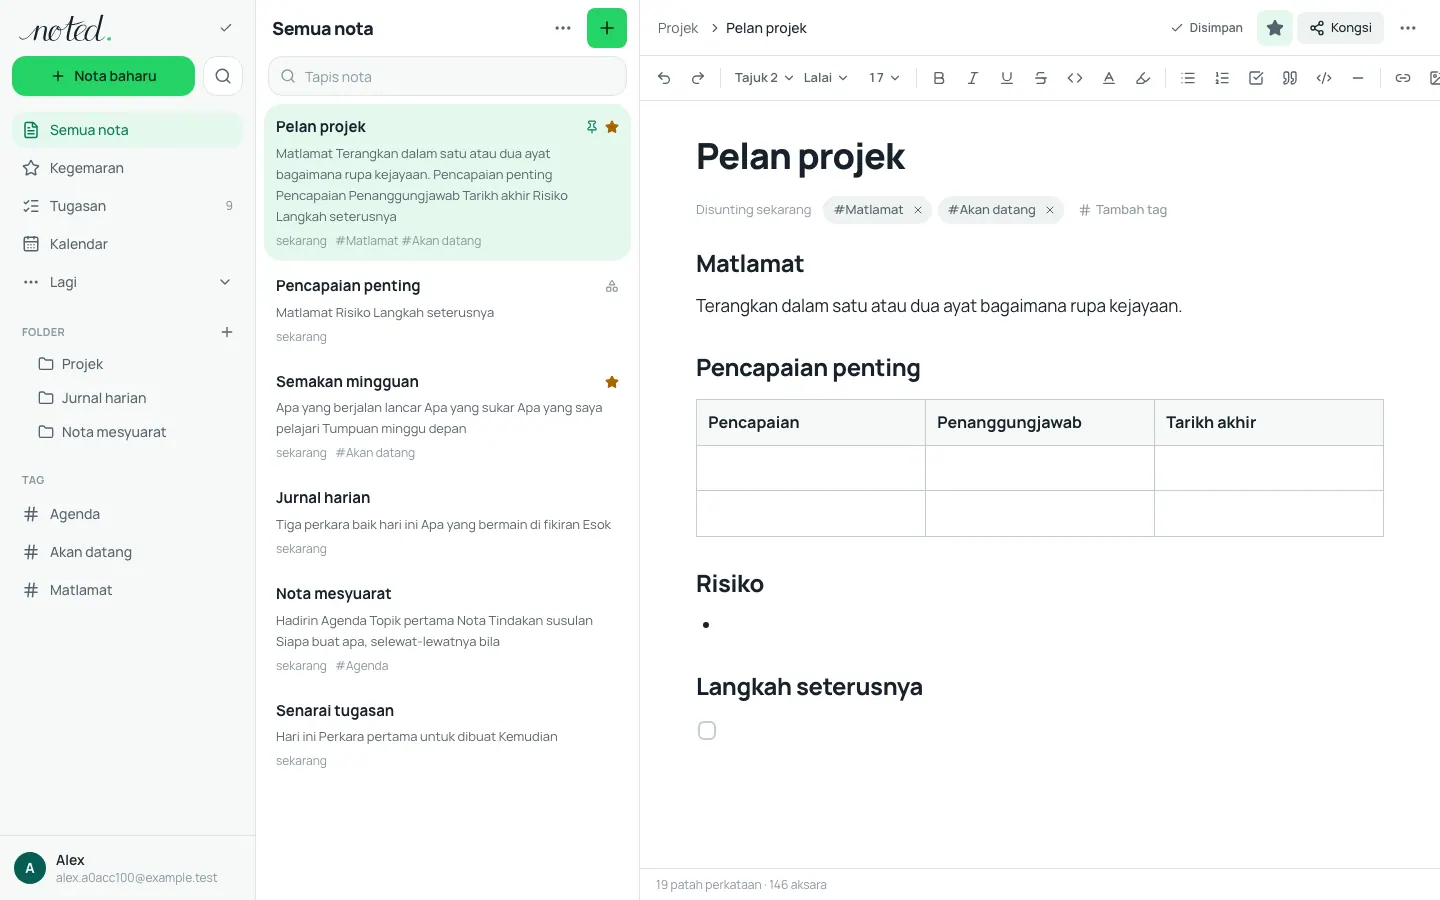This screenshot has width=1440, height=900.
Task: Insert a link from the toolbar
Action: 1403,78
